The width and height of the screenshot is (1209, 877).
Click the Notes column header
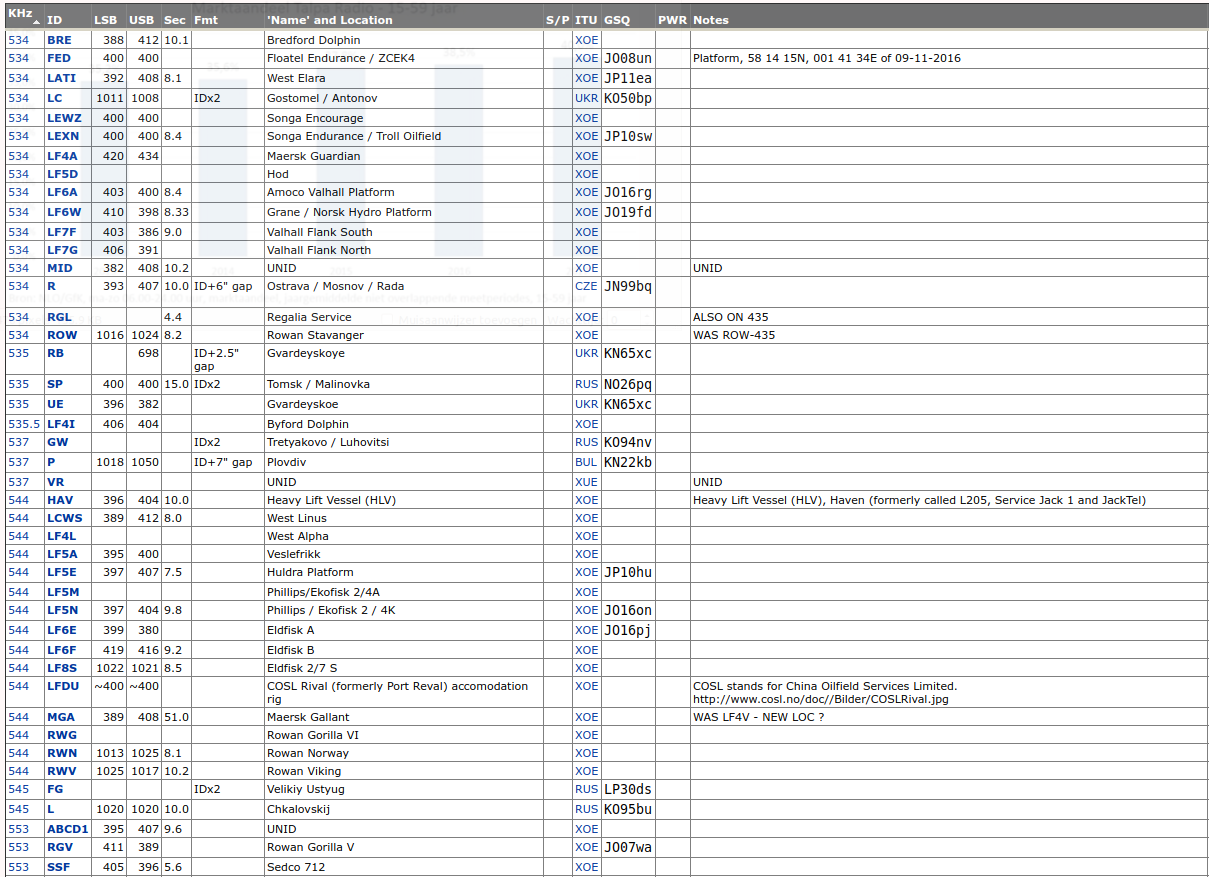click(x=710, y=20)
